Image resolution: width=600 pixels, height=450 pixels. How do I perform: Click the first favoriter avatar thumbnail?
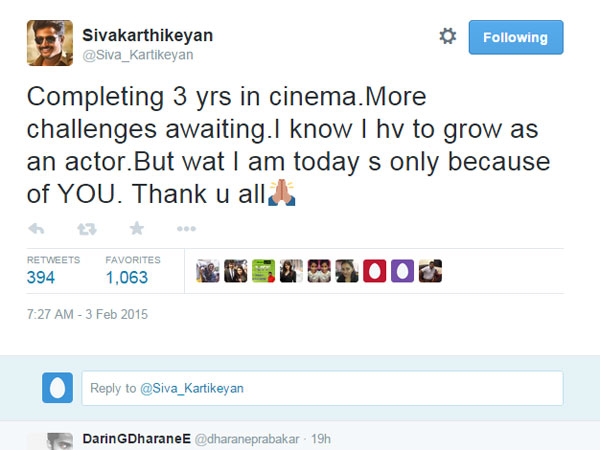click(208, 271)
